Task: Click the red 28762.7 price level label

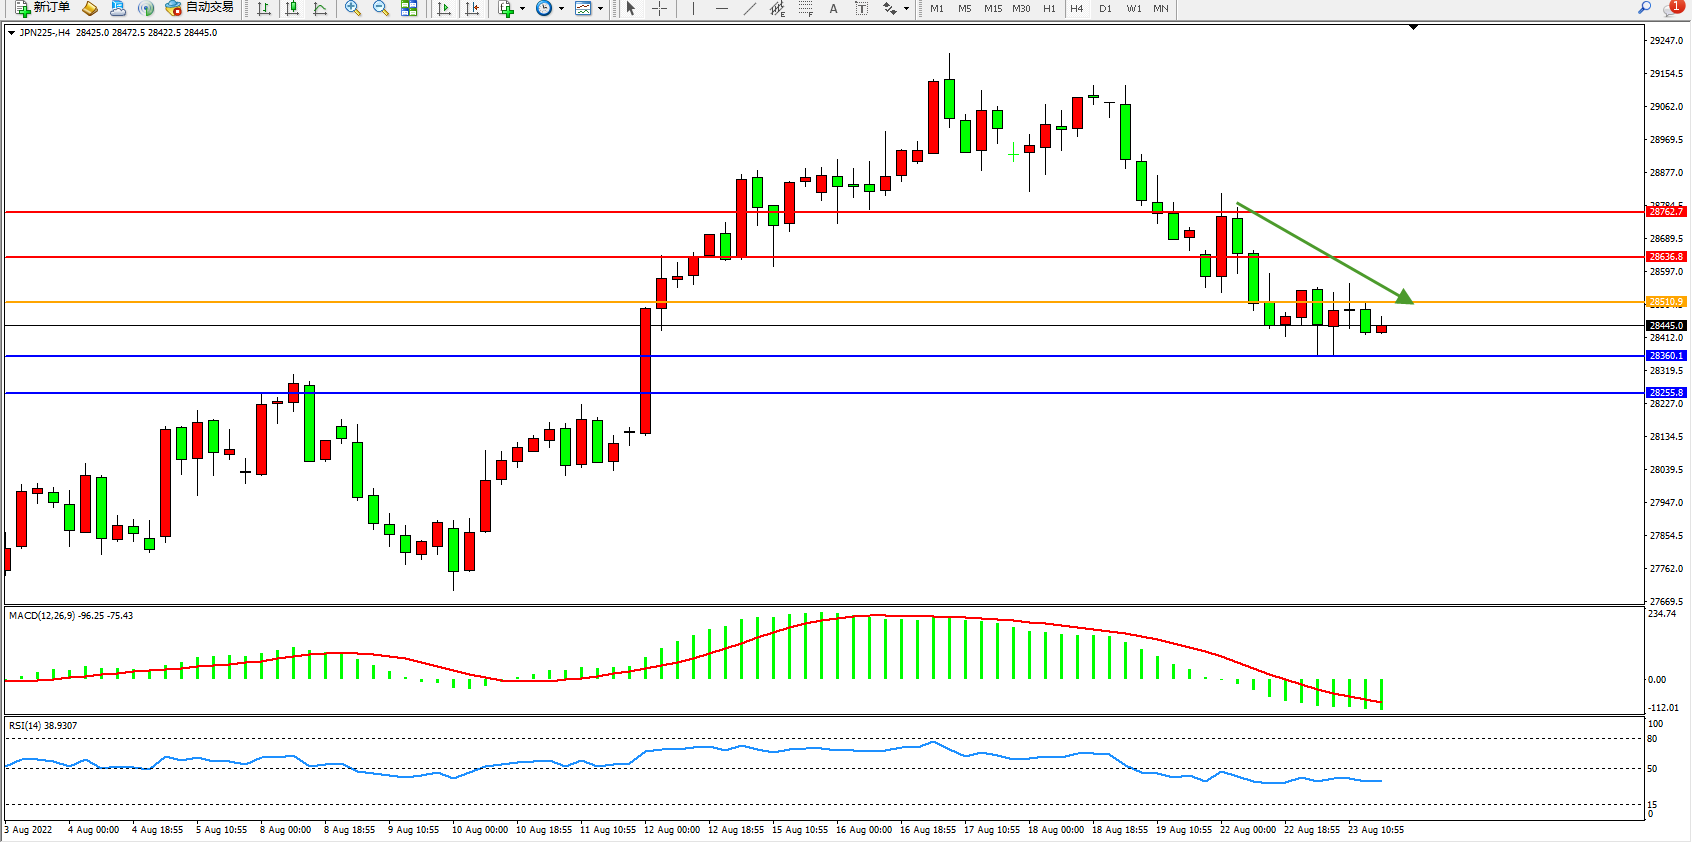Action: (x=1666, y=212)
